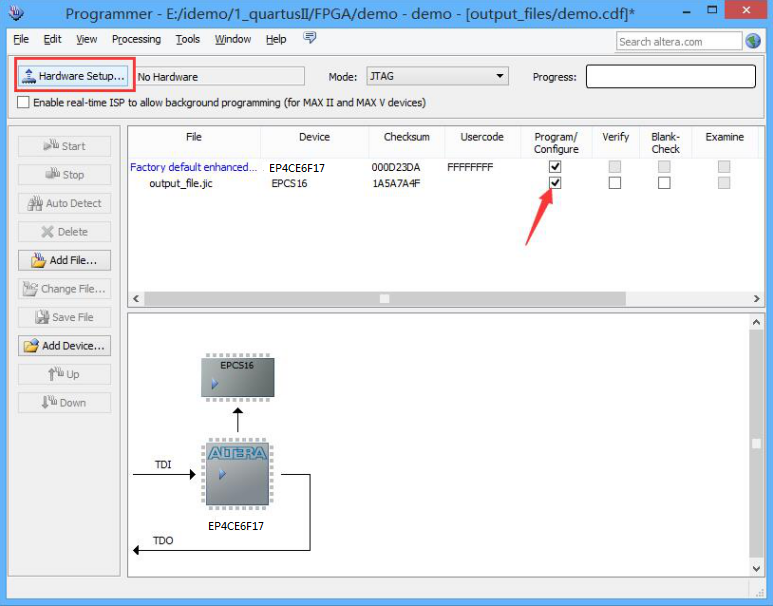Toggle Blank-Check for EPCS16 row
The image size is (773, 606).
[664, 183]
